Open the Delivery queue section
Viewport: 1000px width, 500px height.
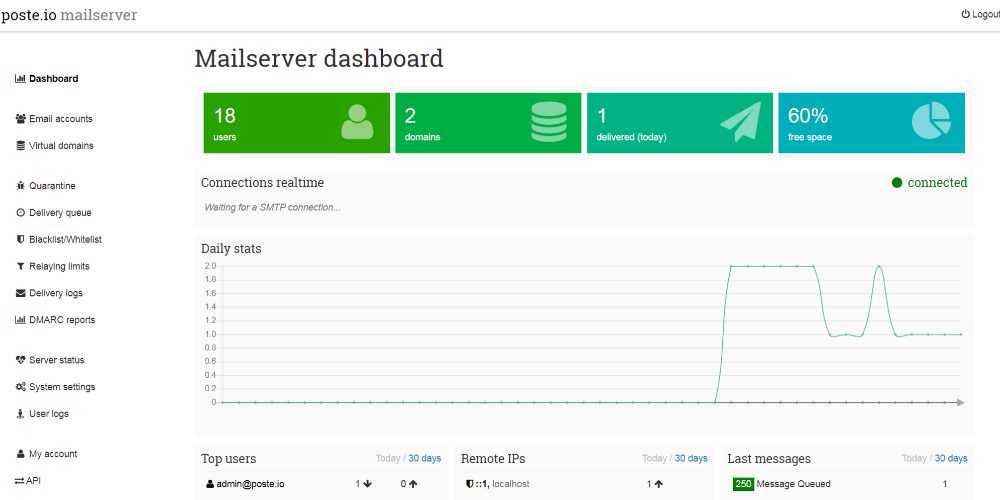pos(60,213)
